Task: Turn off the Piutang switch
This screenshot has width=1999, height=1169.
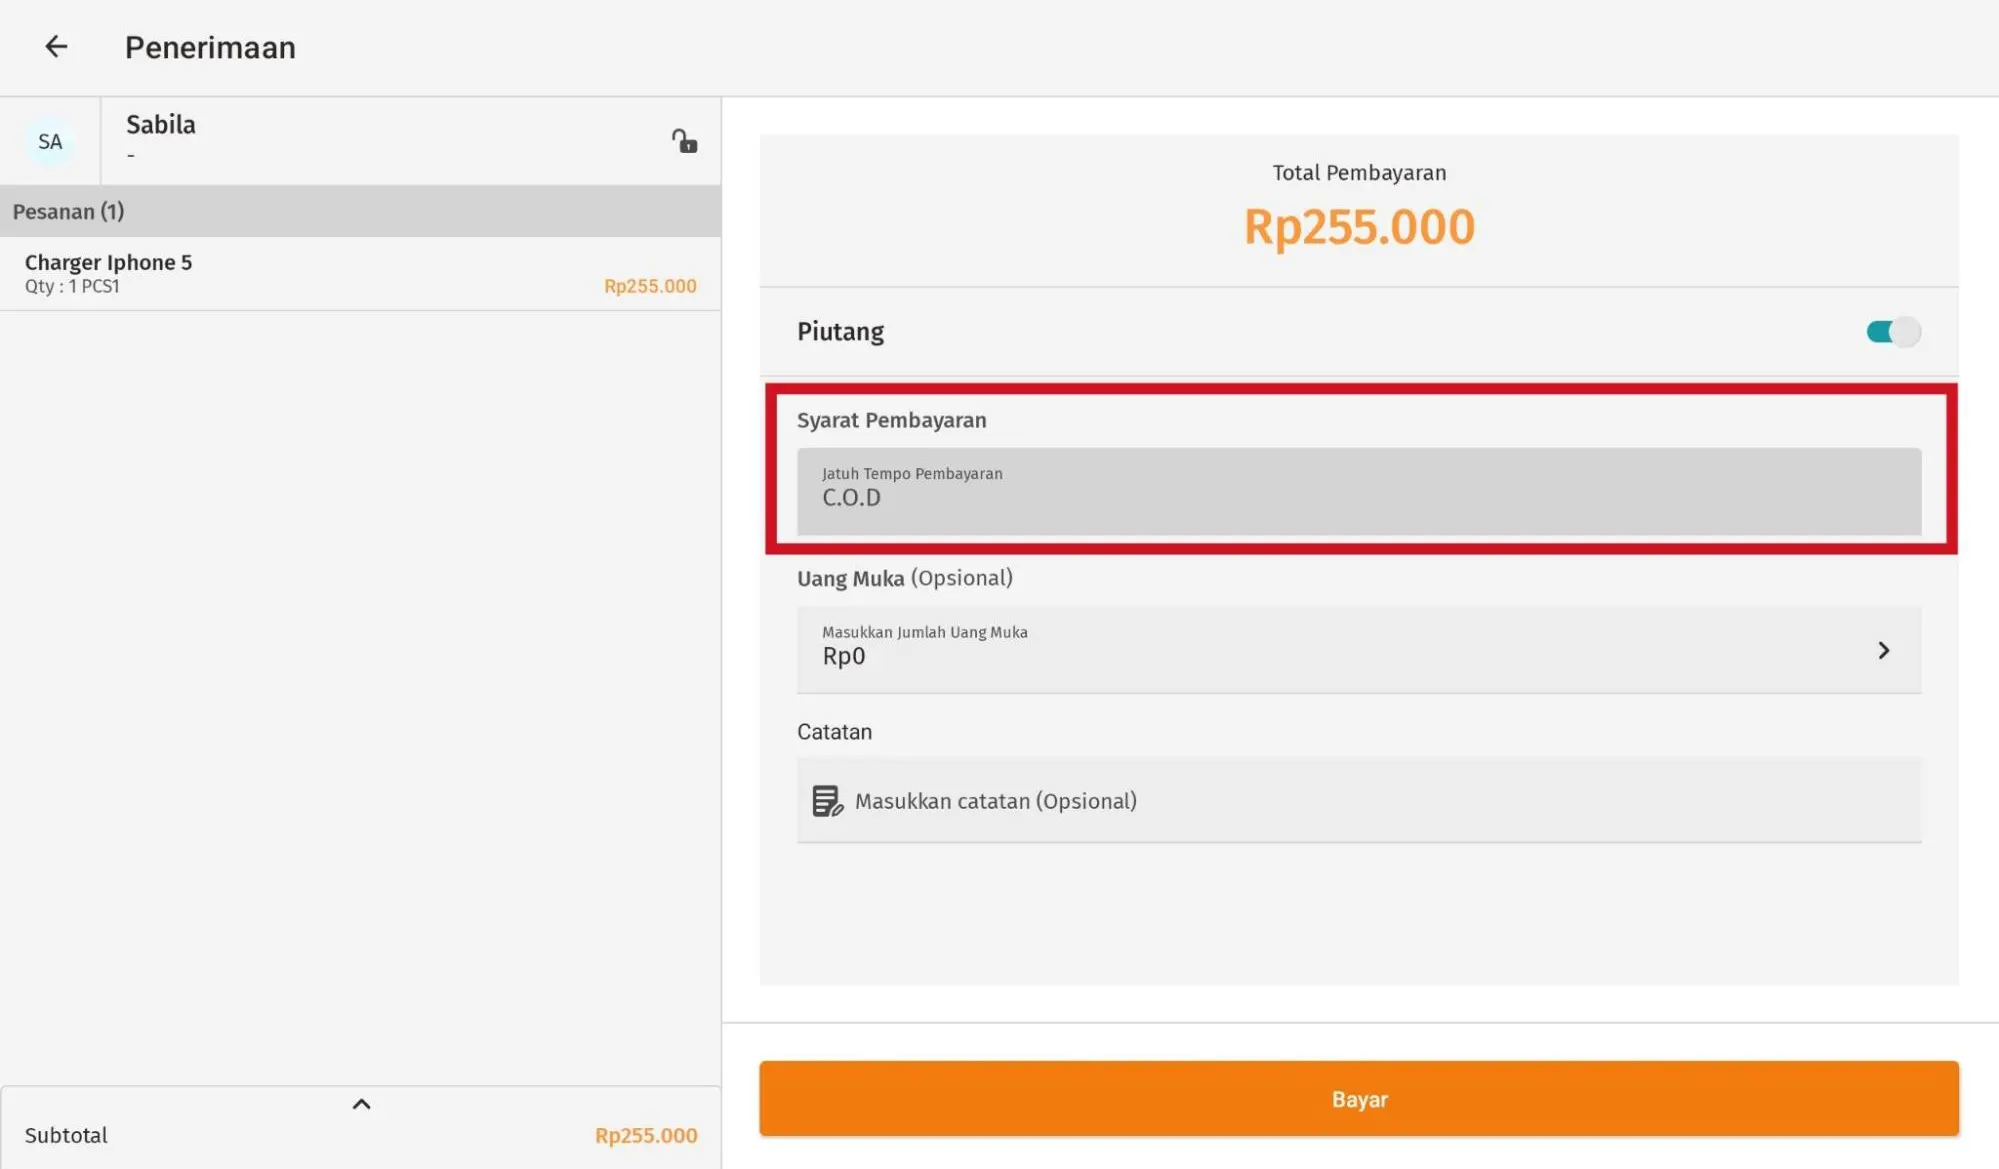Action: tap(1892, 332)
